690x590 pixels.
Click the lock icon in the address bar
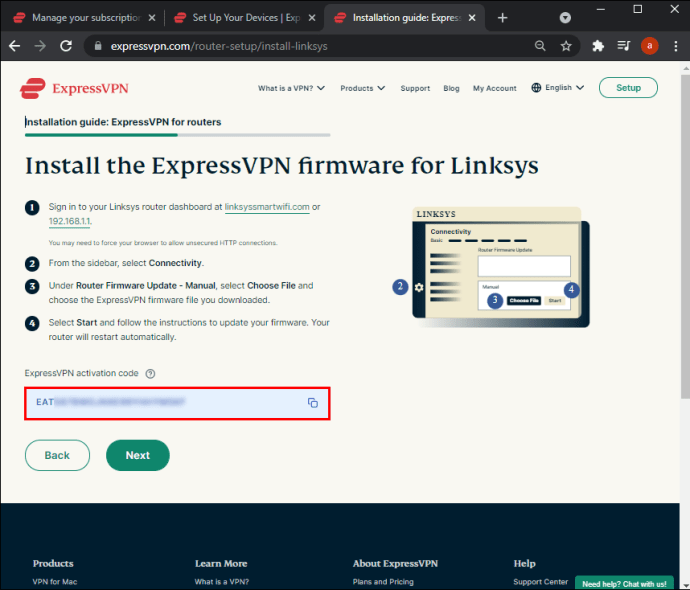point(98,46)
